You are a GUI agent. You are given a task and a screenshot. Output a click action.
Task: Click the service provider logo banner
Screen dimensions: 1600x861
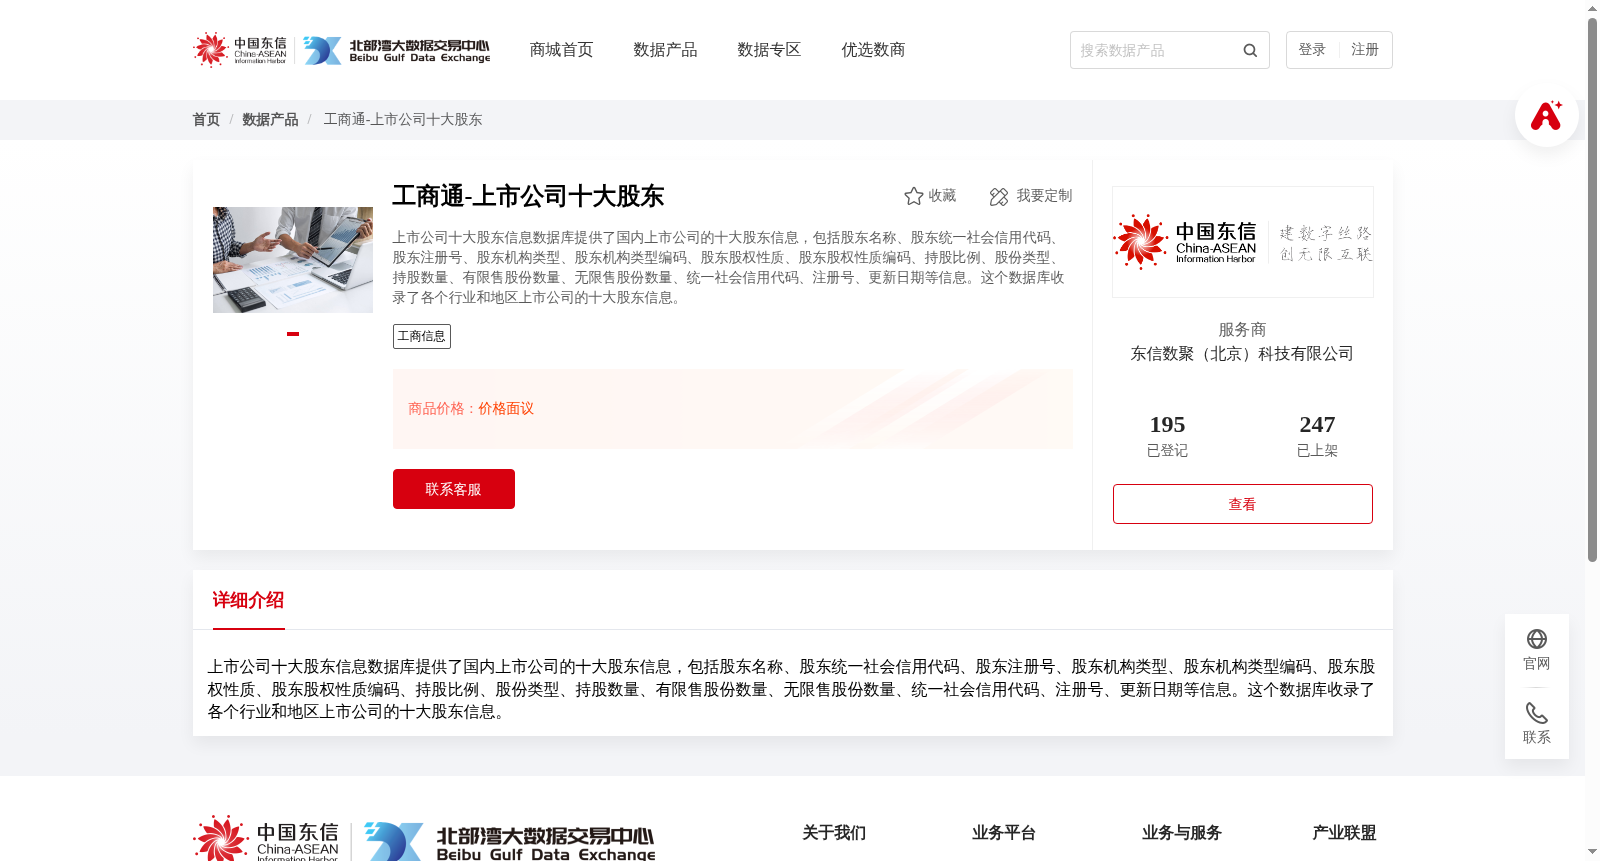1243,242
